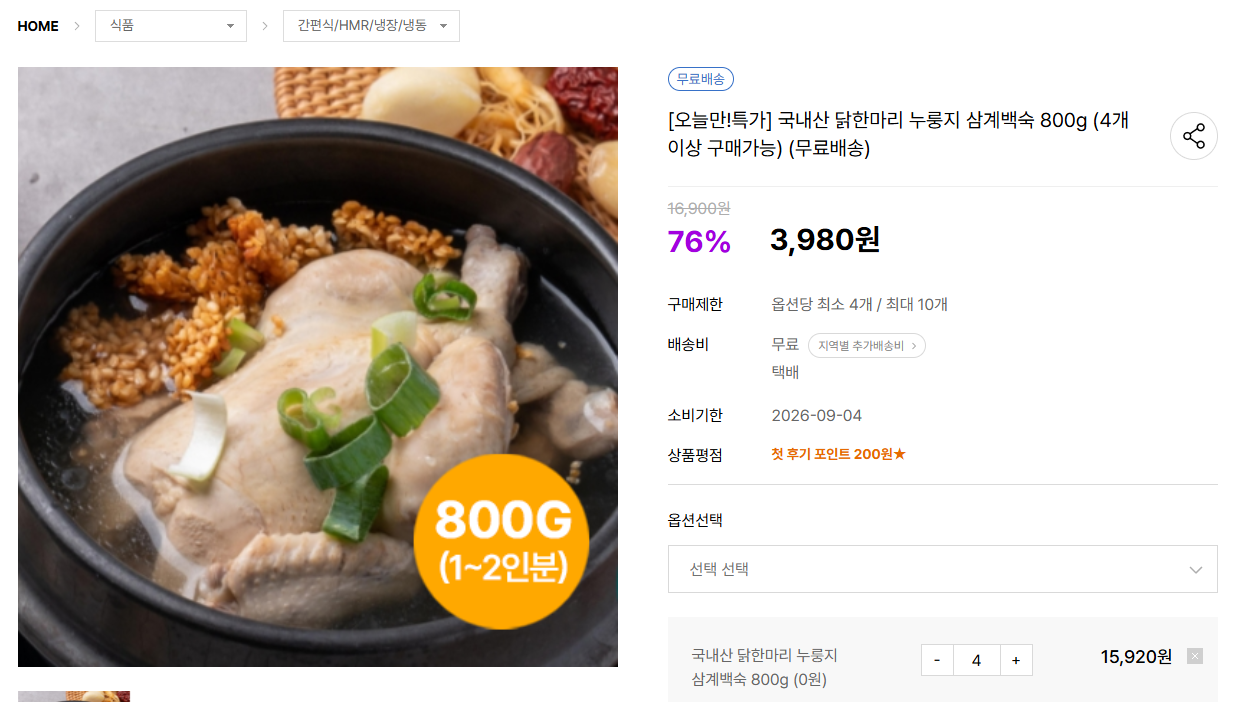Select the small product thumbnail below the image

click(74, 696)
